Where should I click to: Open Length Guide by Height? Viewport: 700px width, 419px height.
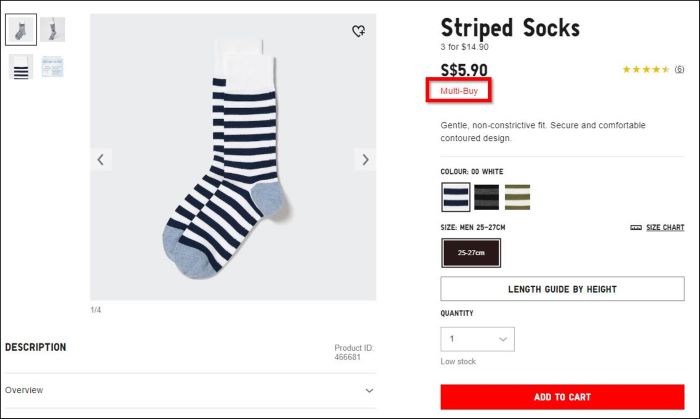click(x=562, y=289)
